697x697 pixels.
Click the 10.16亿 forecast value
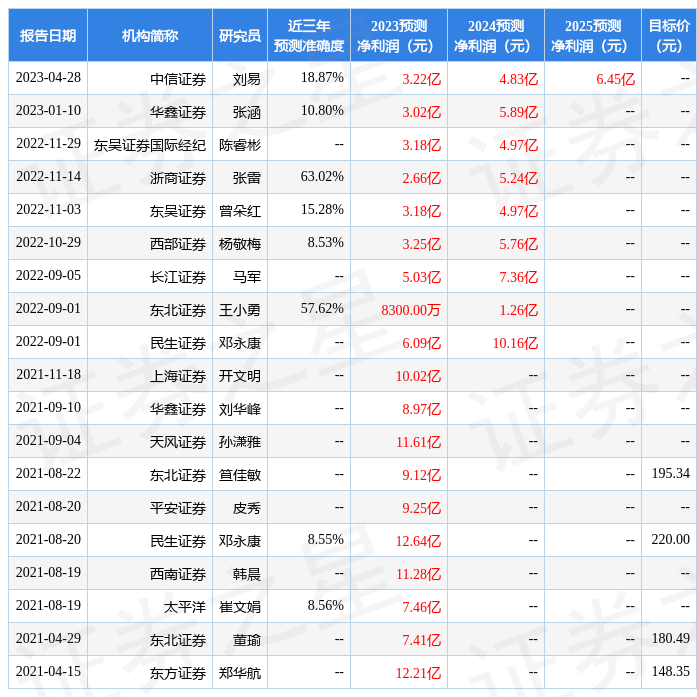coord(516,343)
